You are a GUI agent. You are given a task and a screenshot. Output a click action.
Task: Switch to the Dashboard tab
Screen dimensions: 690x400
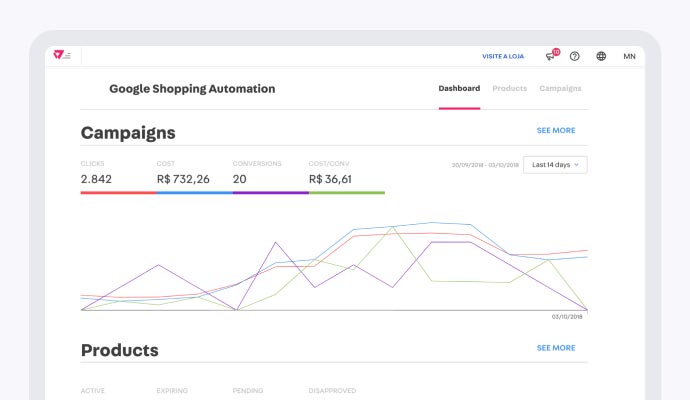[x=459, y=88]
